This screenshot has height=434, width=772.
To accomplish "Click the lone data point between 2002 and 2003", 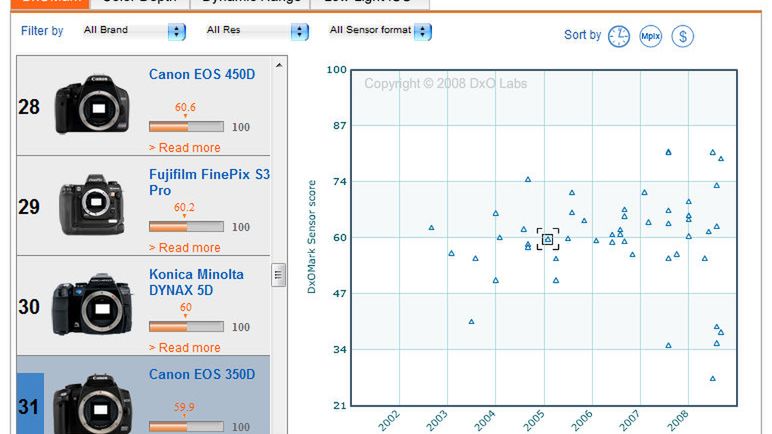I will pyautogui.click(x=431, y=228).
